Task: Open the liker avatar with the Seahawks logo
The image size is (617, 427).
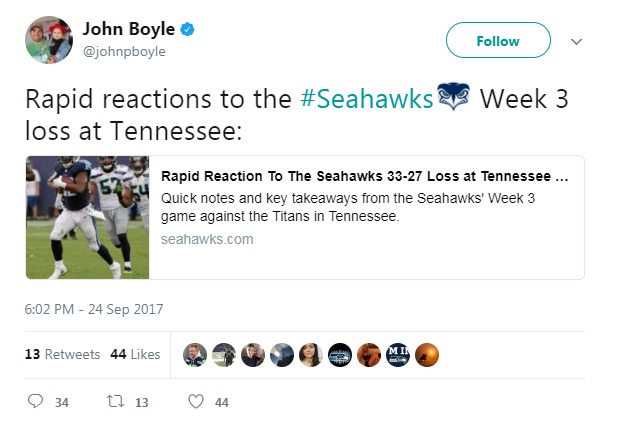Action: pos(339,355)
